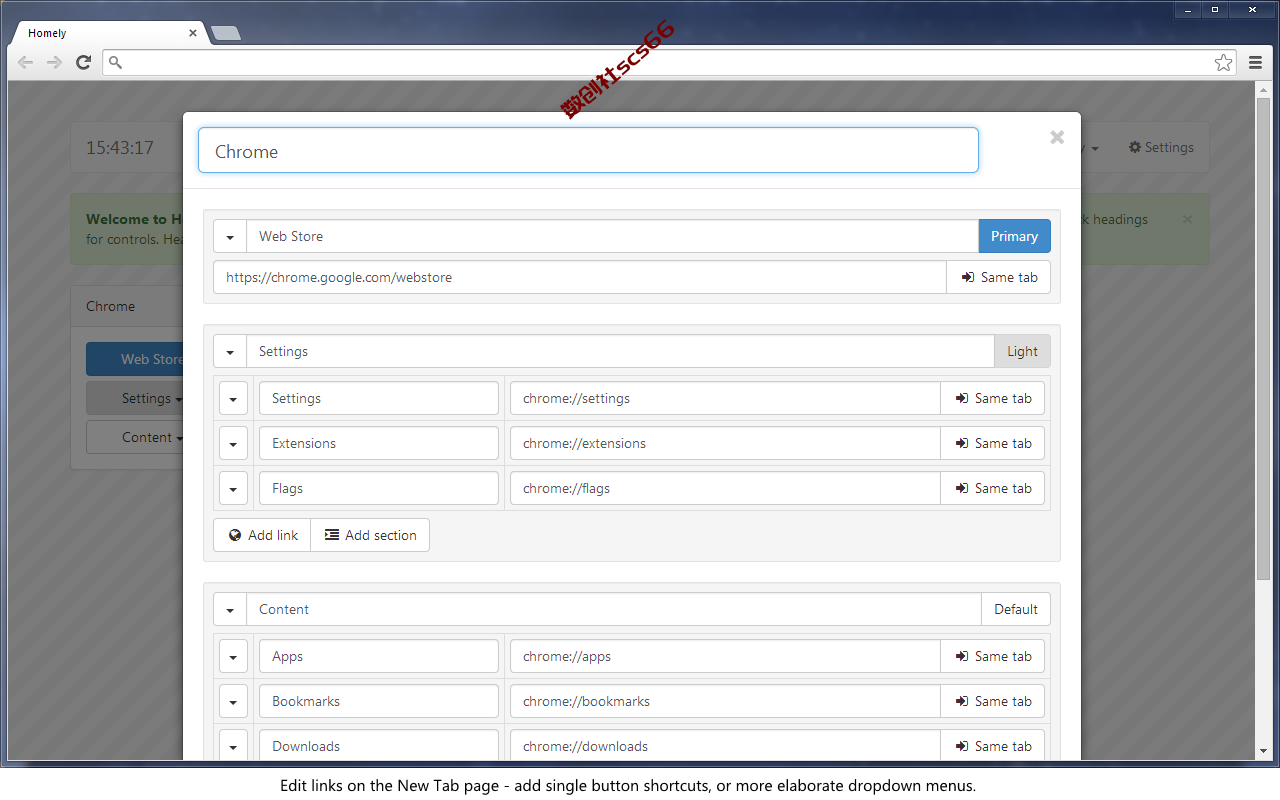Screen dimensions: 1280x800
Task: Toggle Same tab for chrome://settings
Action: click(992, 398)
